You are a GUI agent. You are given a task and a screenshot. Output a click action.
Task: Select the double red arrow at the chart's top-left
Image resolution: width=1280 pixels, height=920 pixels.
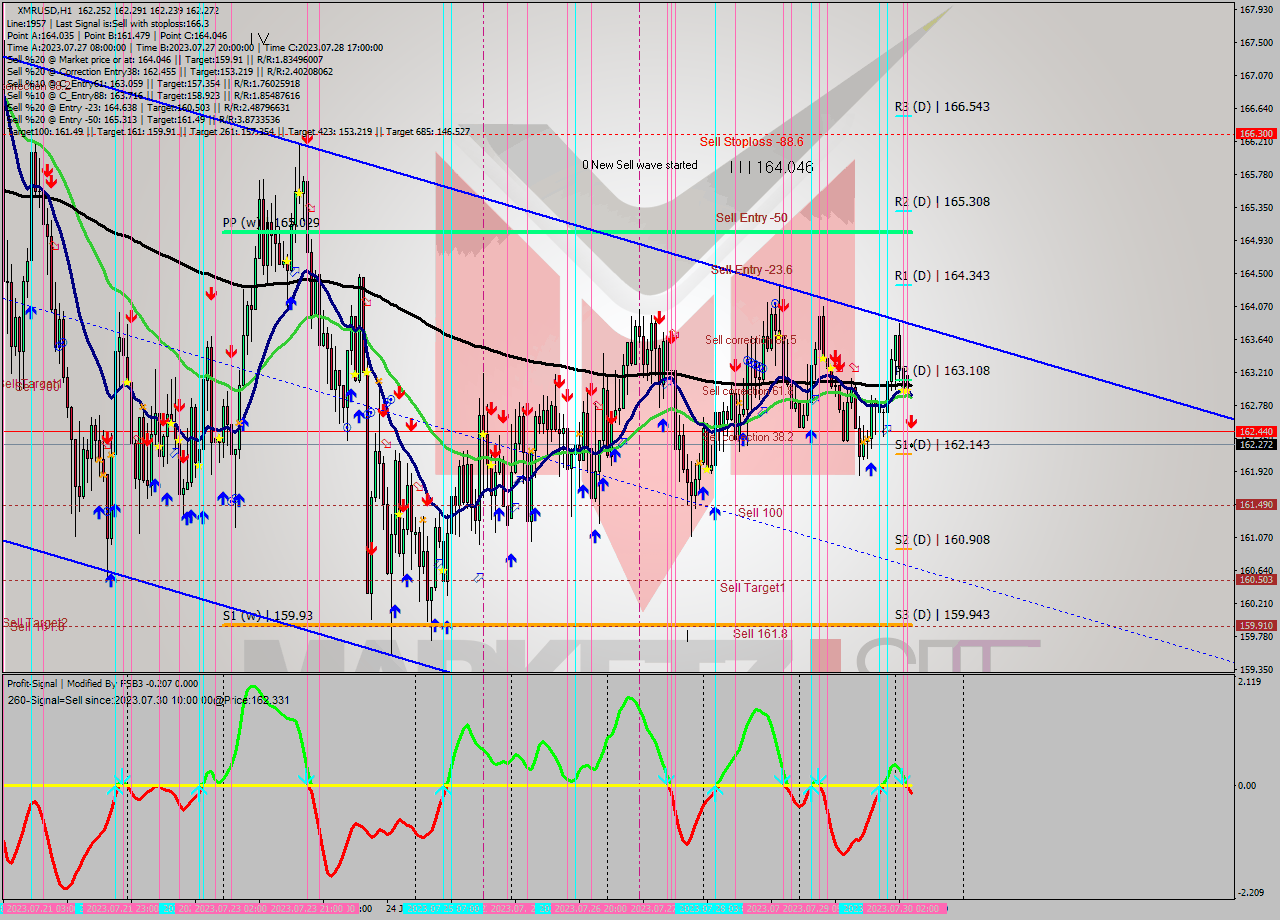tap(47, 175)
